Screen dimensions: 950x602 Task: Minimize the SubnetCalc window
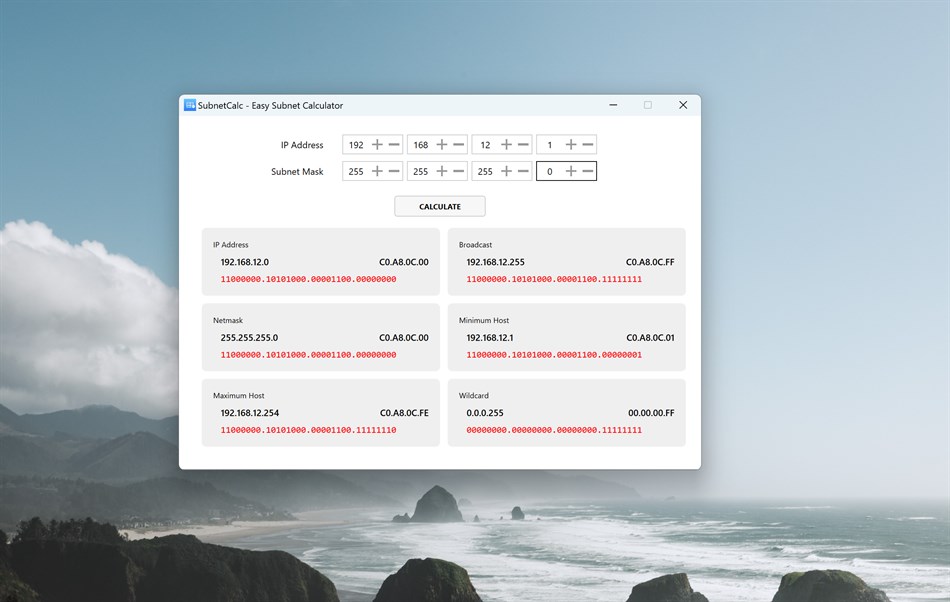tap(613, 104)
